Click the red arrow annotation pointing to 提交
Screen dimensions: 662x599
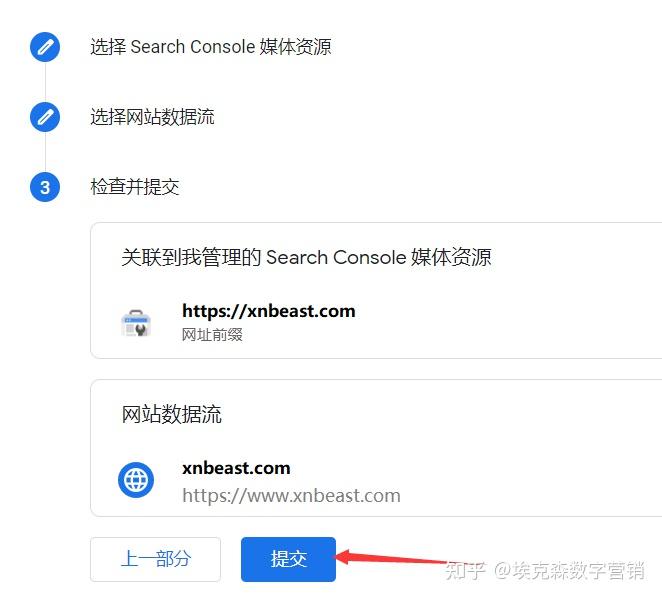tap(391, 558)
